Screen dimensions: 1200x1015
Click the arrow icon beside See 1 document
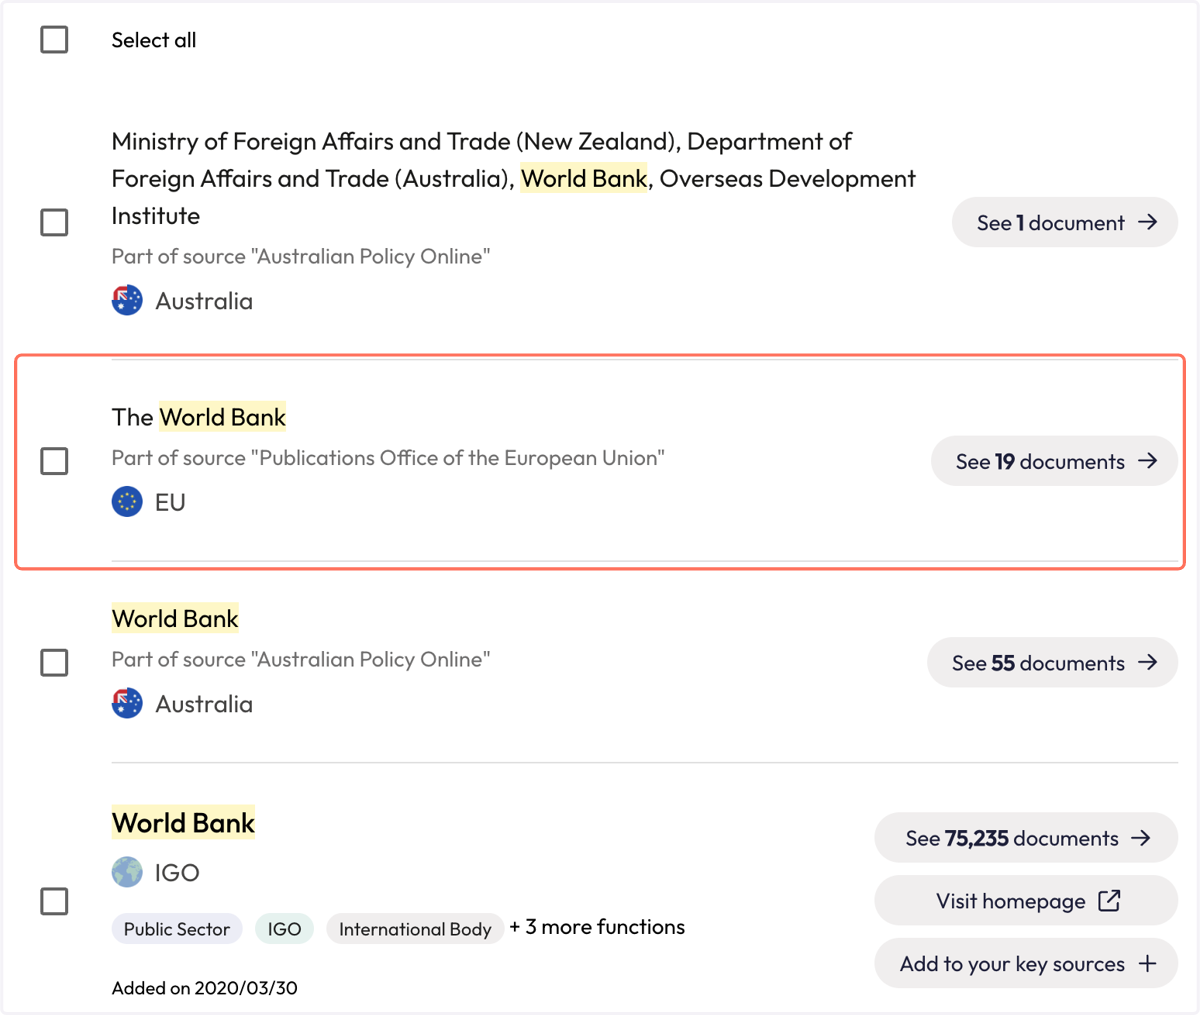1147,222
